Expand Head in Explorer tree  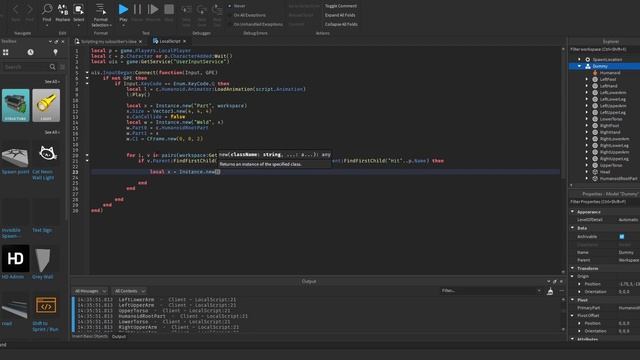point(587,172)
